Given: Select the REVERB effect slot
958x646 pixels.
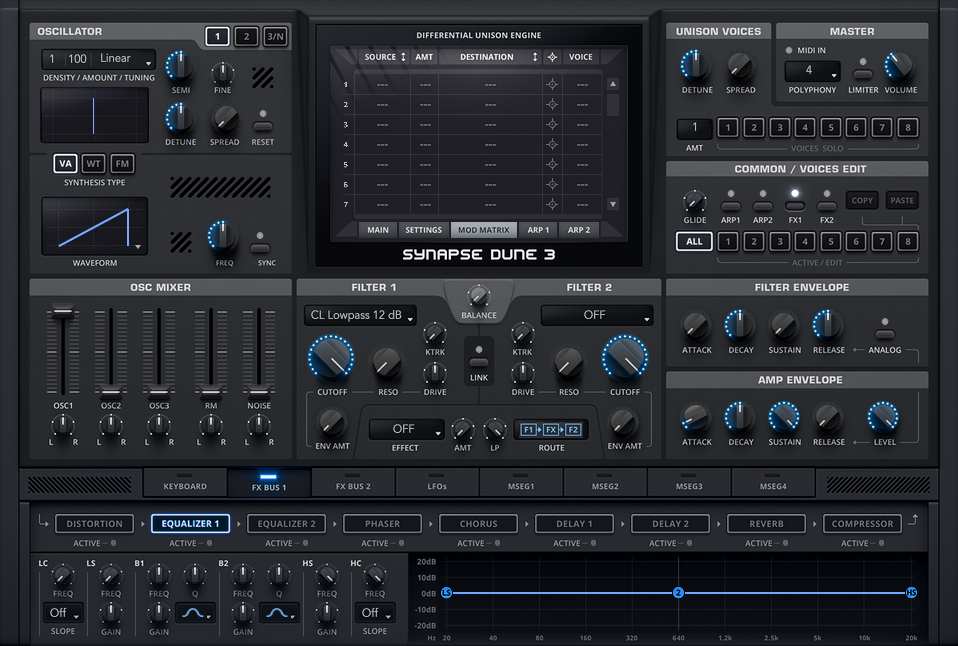Looking at the screenshot, I should (766, 524).
